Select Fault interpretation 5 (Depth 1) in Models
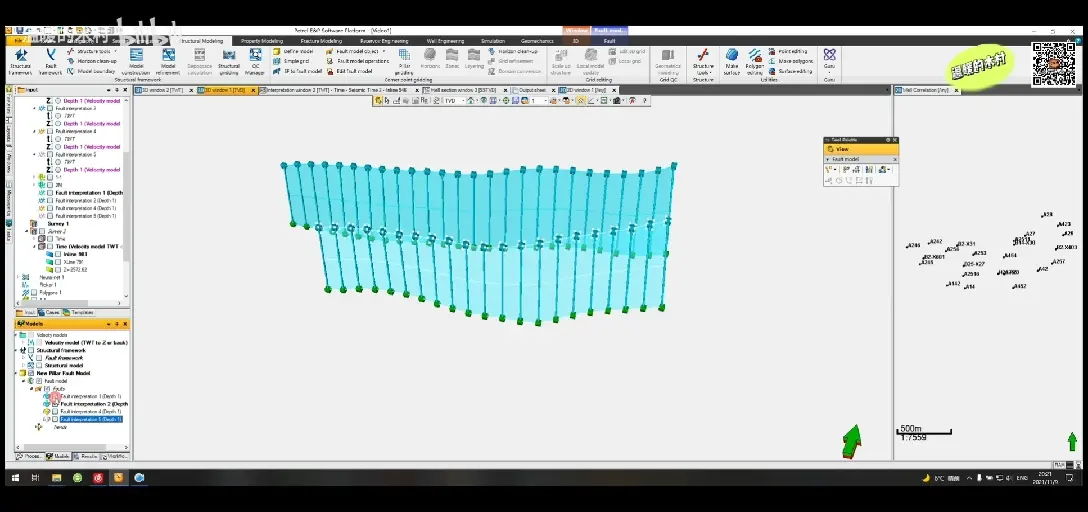The image size is (1088, 512). point(91,419)
